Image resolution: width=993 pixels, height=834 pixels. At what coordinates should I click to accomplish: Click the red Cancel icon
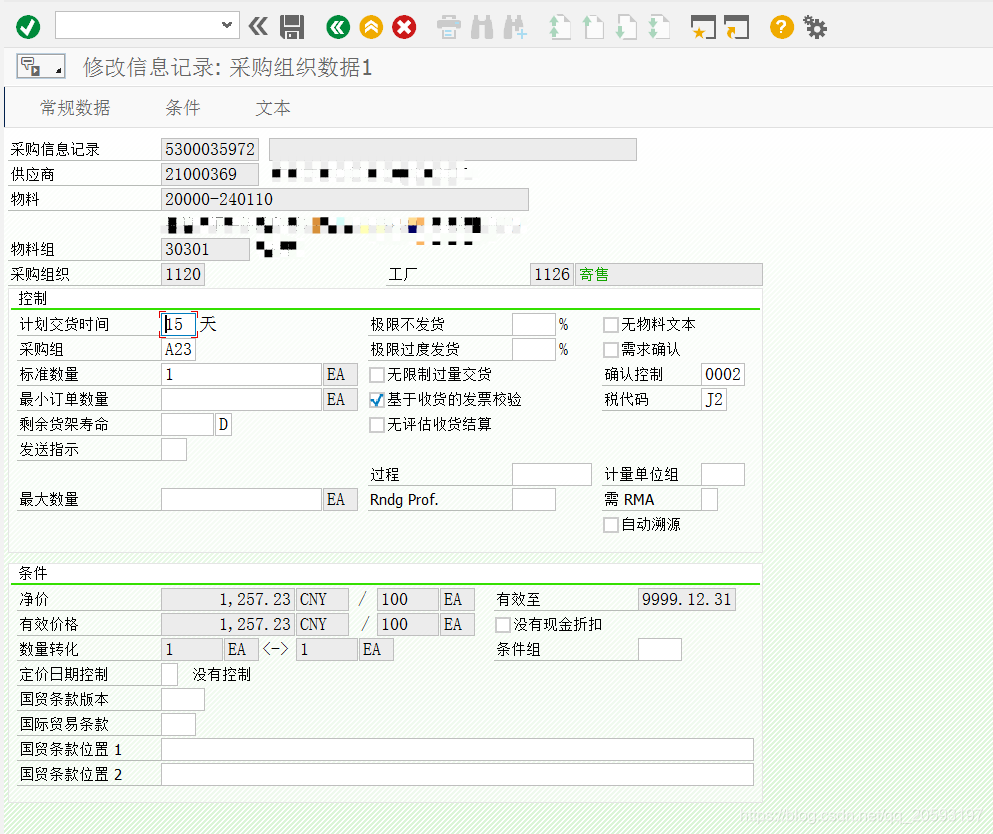pyautogui.click(x=404, y=27)
